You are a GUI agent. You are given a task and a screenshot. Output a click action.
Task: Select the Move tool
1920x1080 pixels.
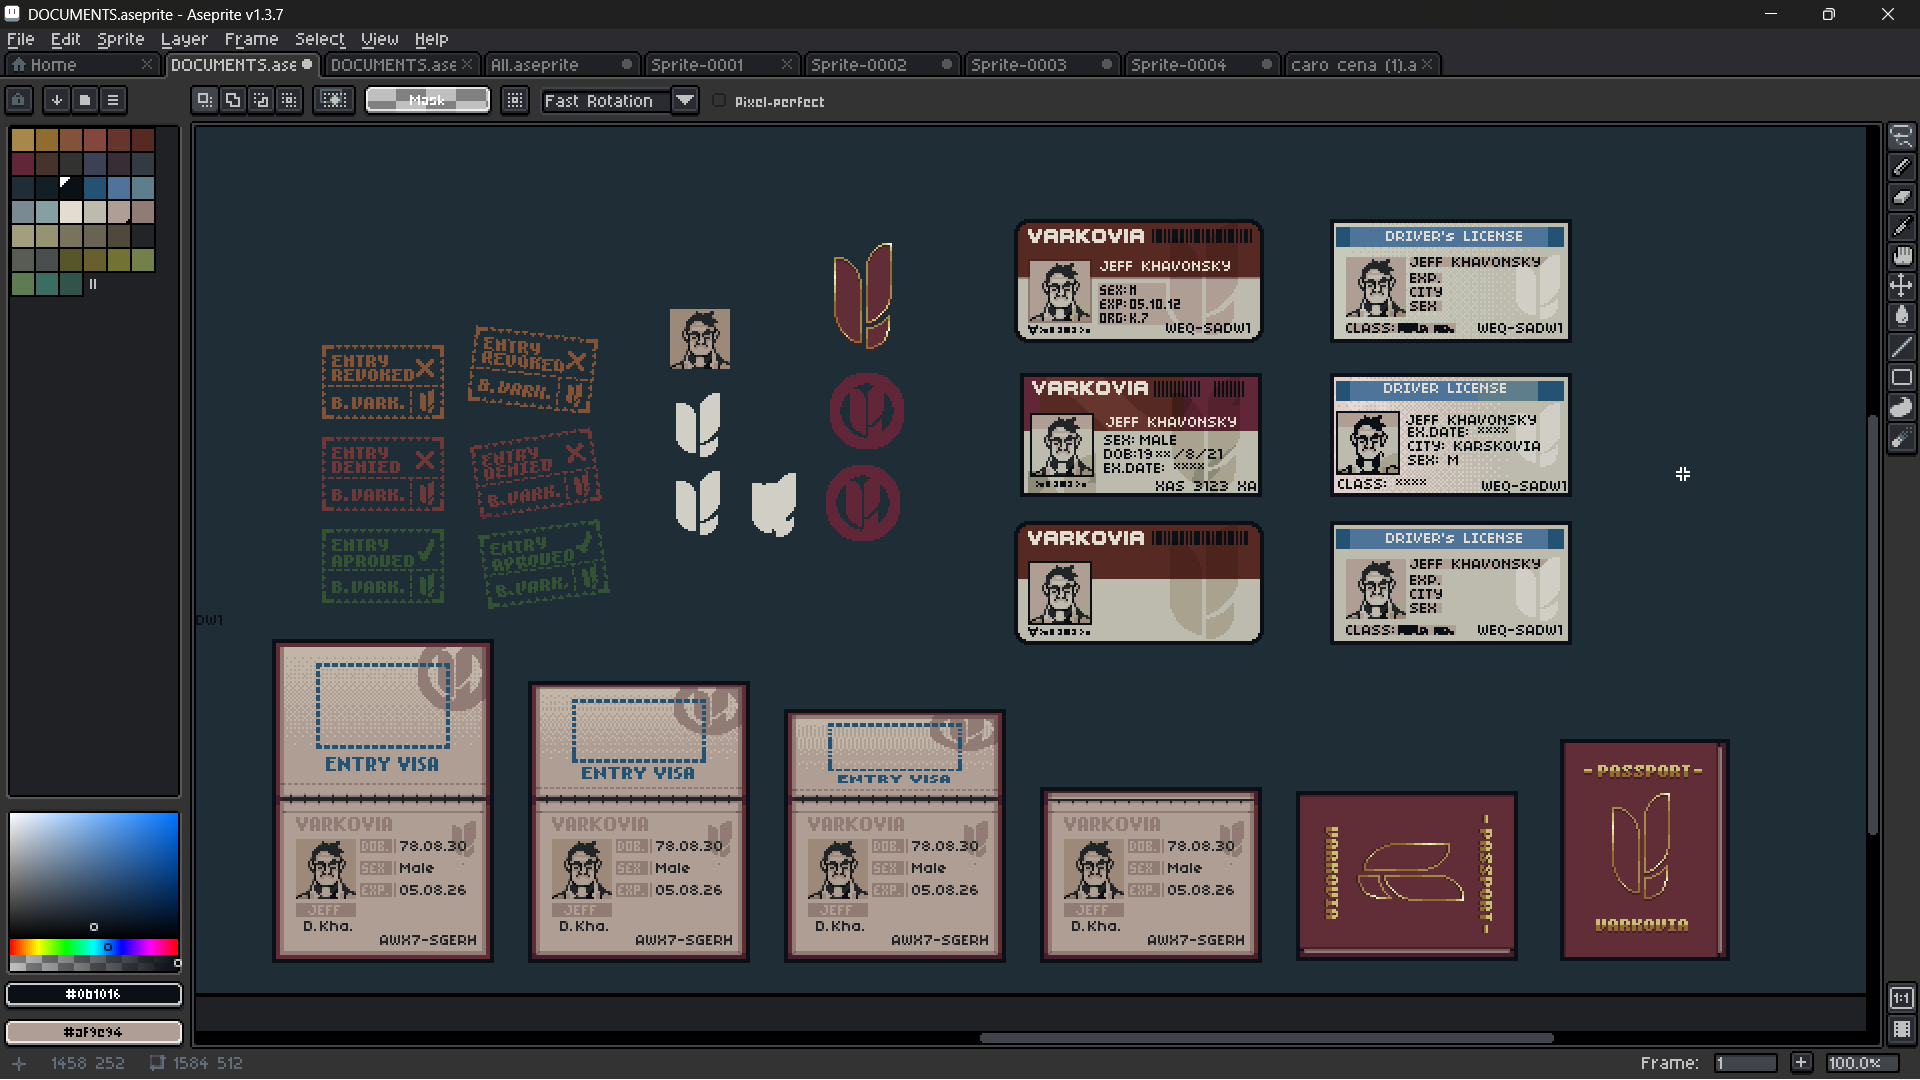click(x=1901, y=287)
